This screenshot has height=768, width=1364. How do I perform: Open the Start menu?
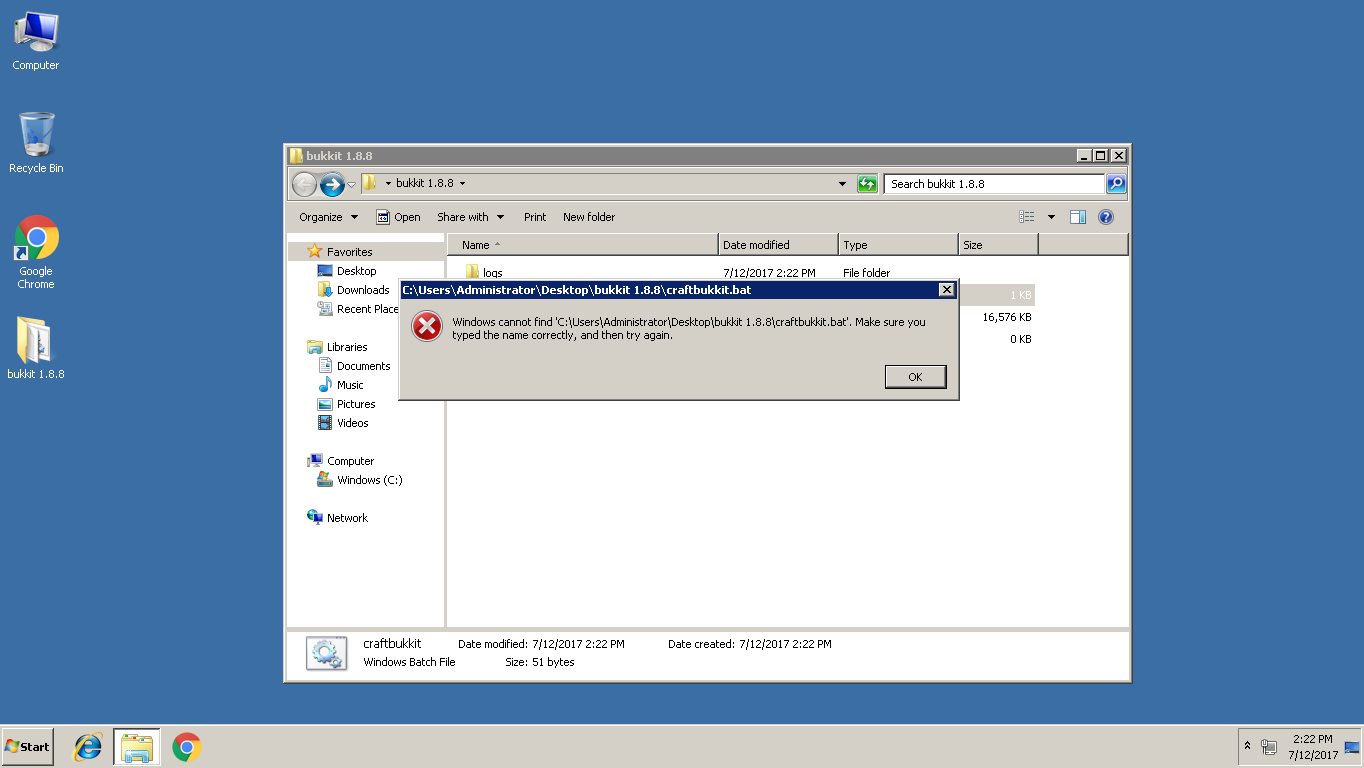click(27, 747)
